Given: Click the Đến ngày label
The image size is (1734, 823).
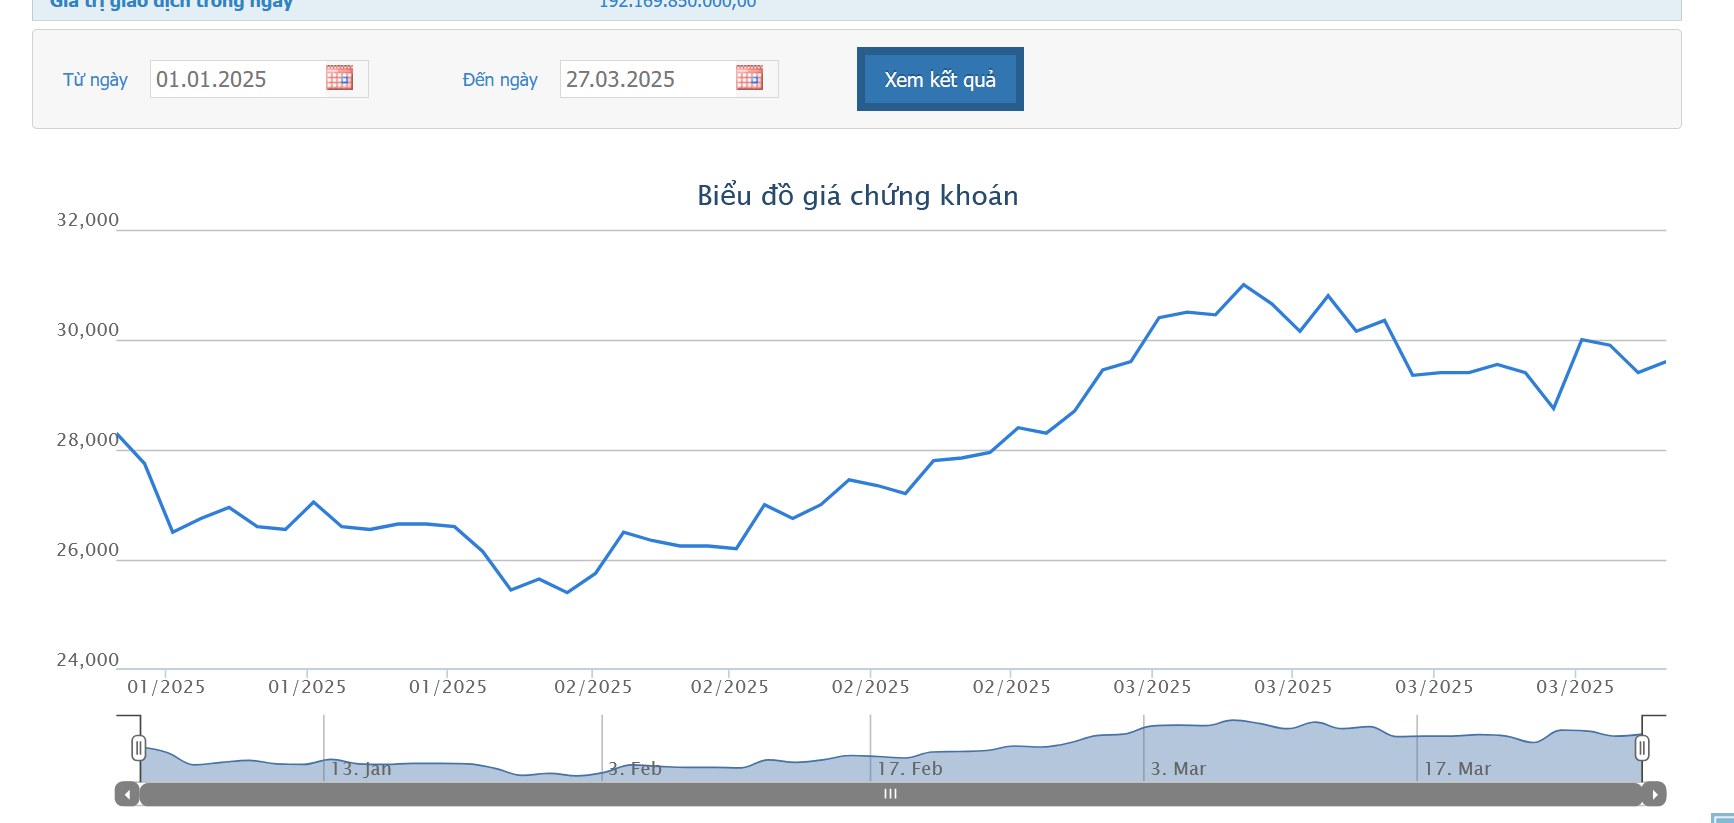Looking at the screenshot, I should (500, 80).
